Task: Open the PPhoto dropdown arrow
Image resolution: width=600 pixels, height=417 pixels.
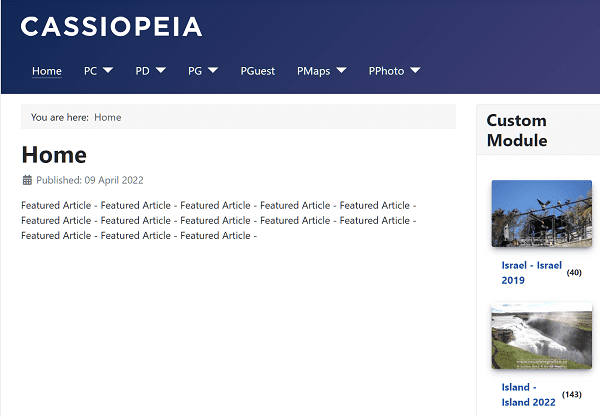Action: [415, 71]
